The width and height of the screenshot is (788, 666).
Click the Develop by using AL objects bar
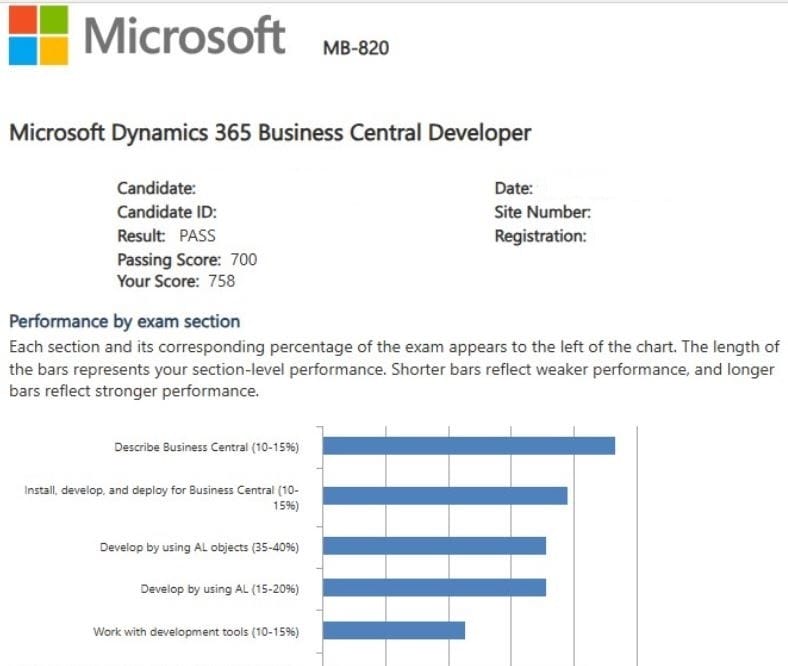point(434,546)
